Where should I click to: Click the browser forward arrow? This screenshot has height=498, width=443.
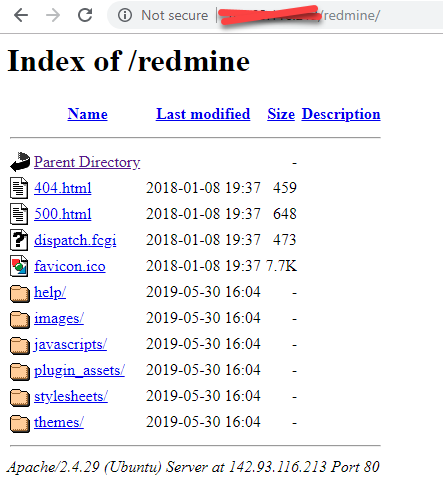tap(53, 15)
